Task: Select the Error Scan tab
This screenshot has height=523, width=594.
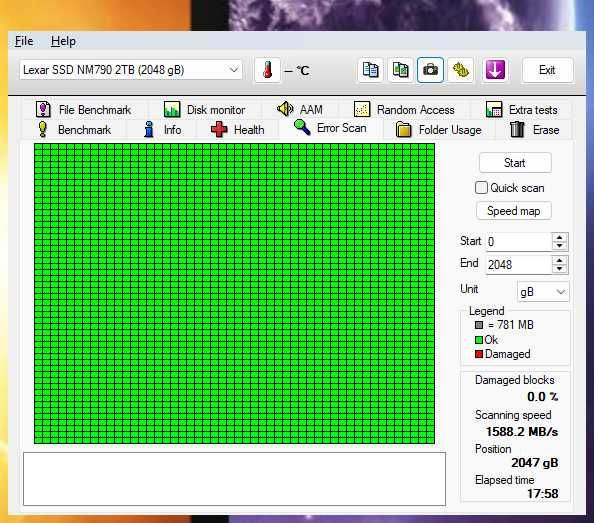Action: (x=330, y=128)
